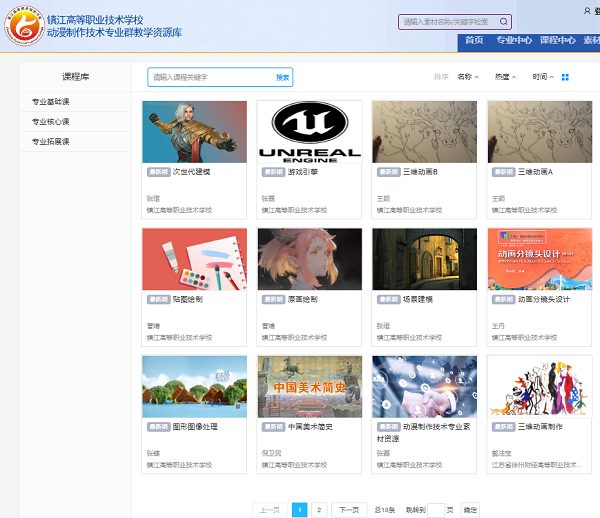Open 动画分镜头设计 course thumbnail
600x518 pixels.
coord(540,259)
